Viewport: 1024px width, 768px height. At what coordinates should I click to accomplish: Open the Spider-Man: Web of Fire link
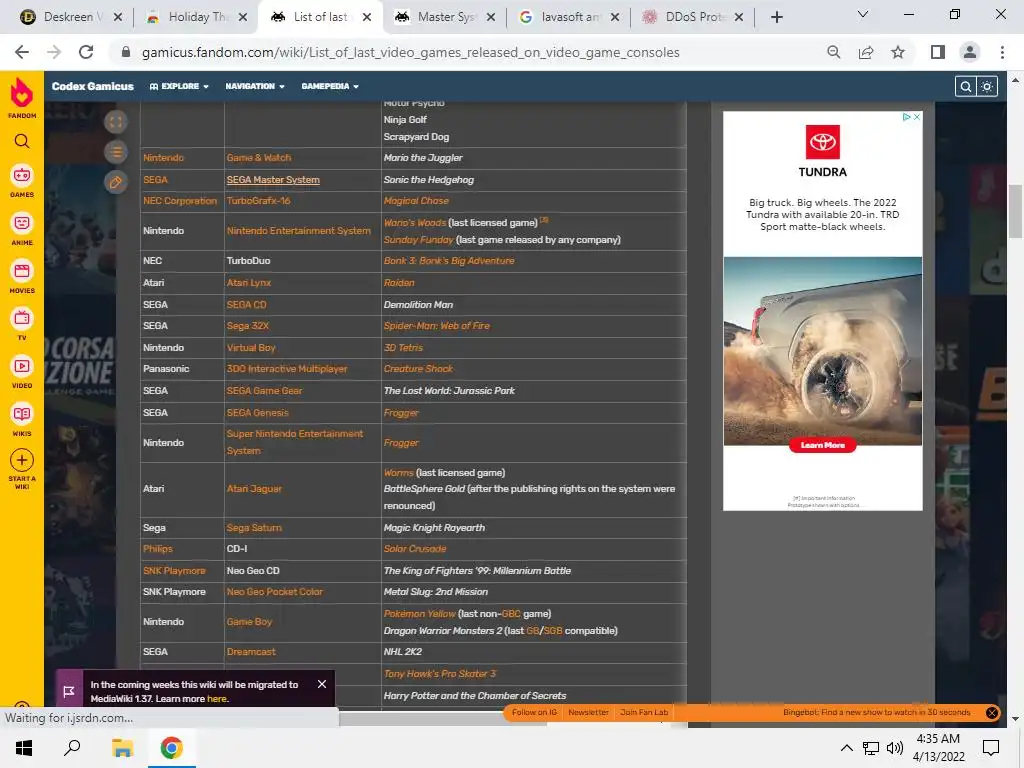[436, 326]
